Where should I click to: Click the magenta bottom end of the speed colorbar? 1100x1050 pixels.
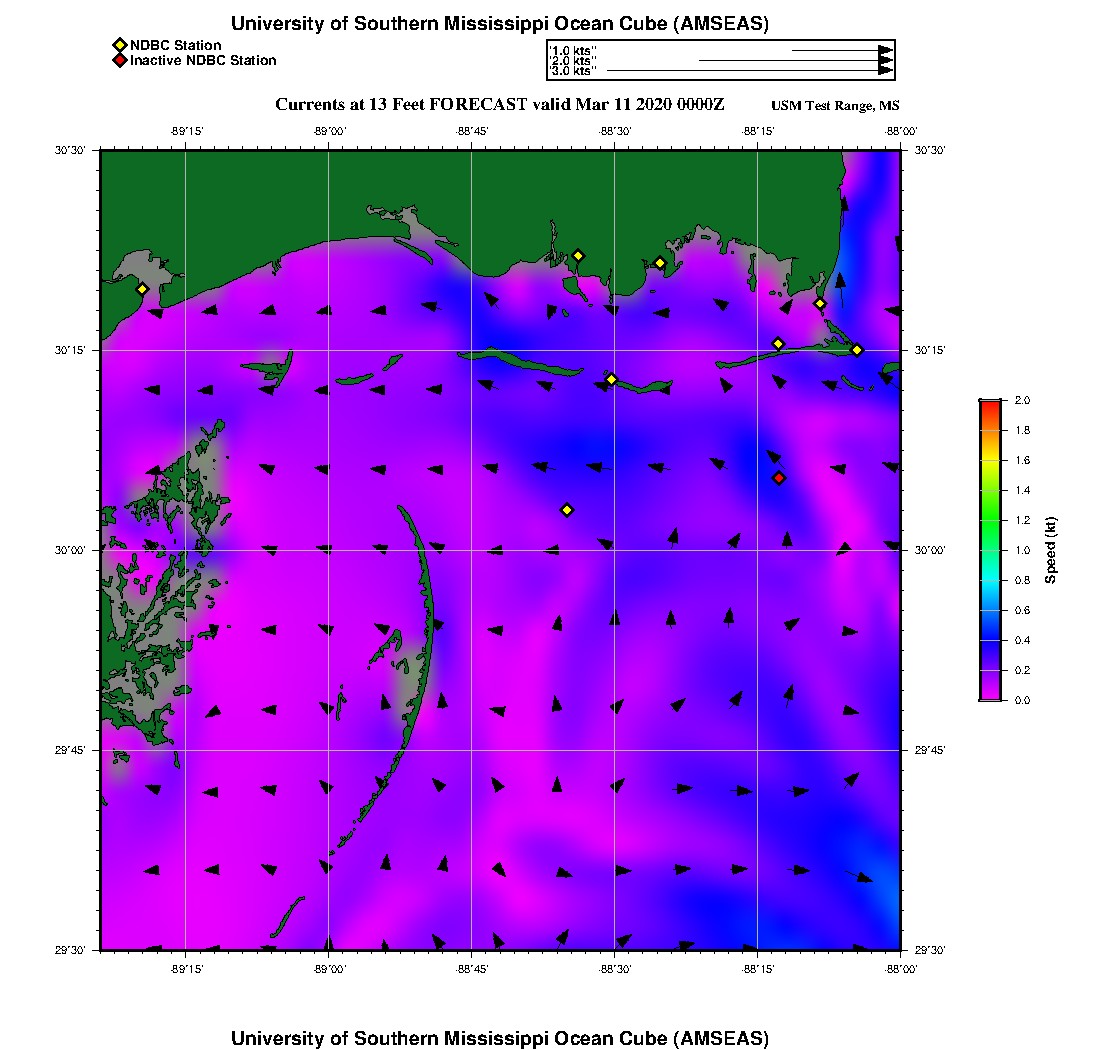[990, 696]
